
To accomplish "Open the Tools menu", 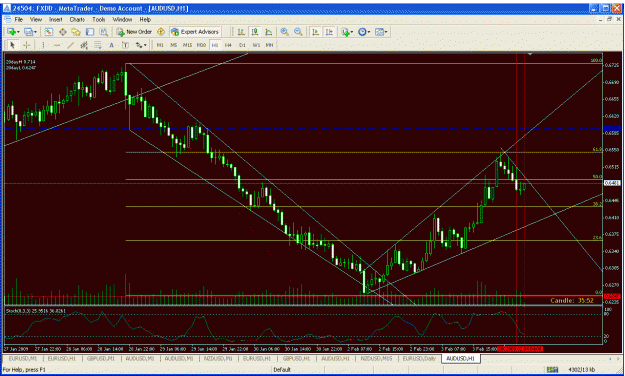I will tap(98, 19).
